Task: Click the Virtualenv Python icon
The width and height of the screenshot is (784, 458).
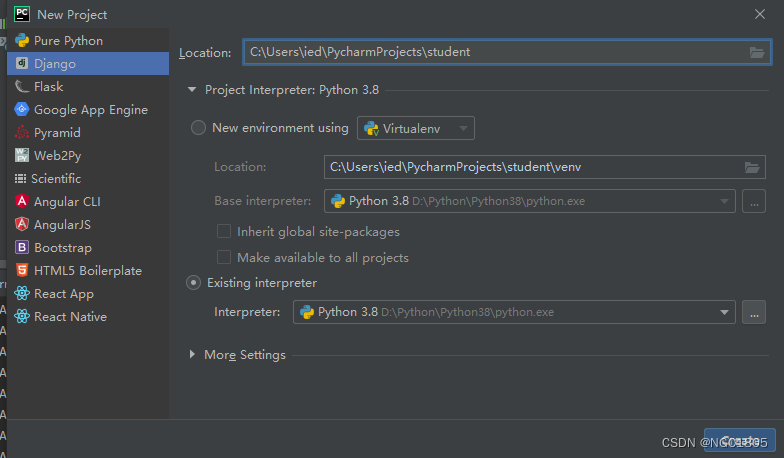Action: pos(372,128)
